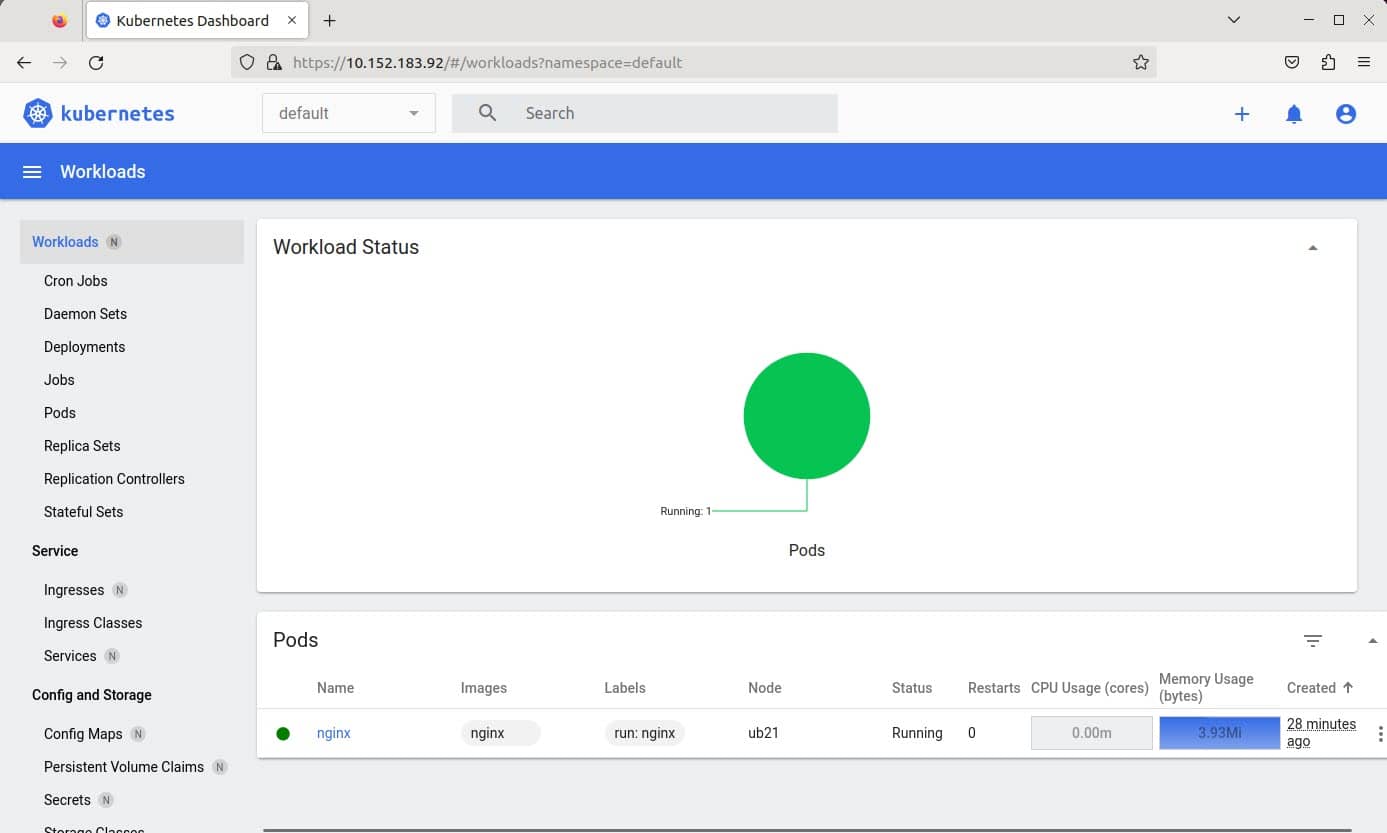Open the Pods filter icon
Viewport: 1387px width, 833px height.
point(1313,640)
